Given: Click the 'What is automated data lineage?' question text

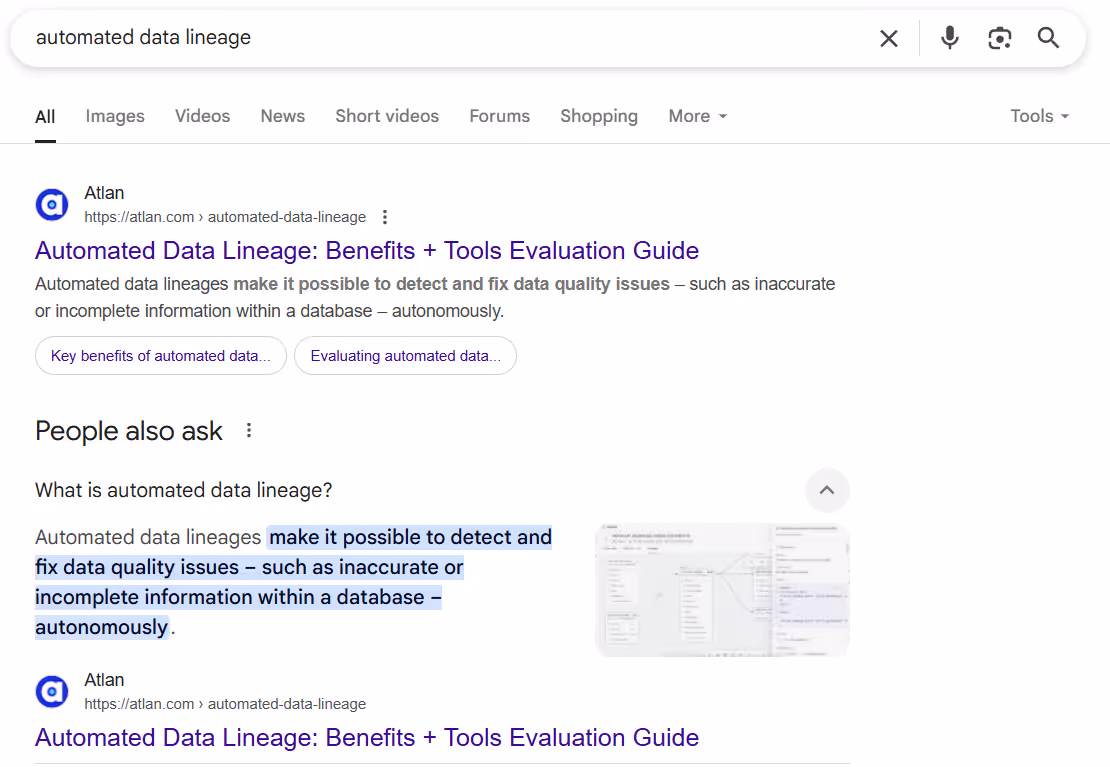Looking at the screenshot, I should 183,490.
